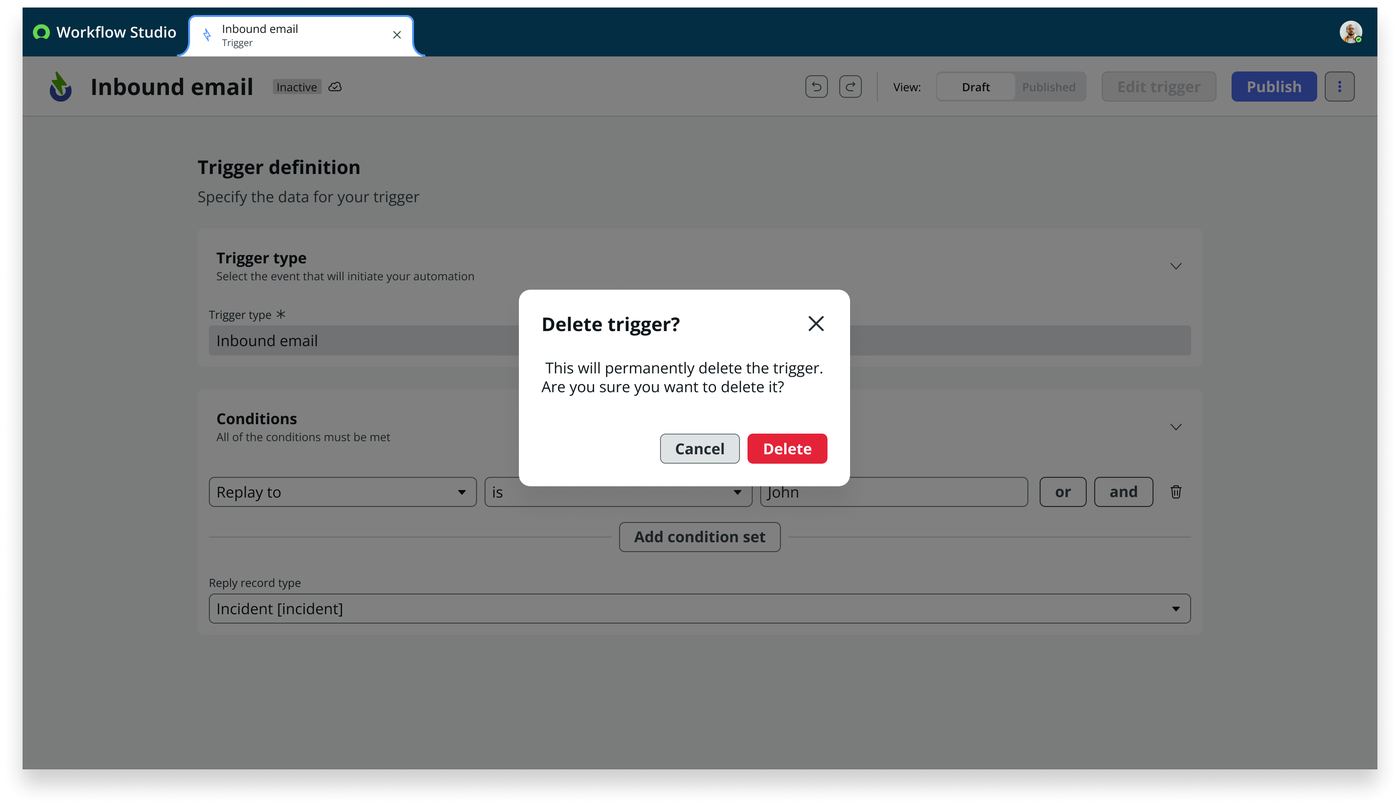
Task: Click the trash icon beside the condition row
Action: (x=1176, y=492)
